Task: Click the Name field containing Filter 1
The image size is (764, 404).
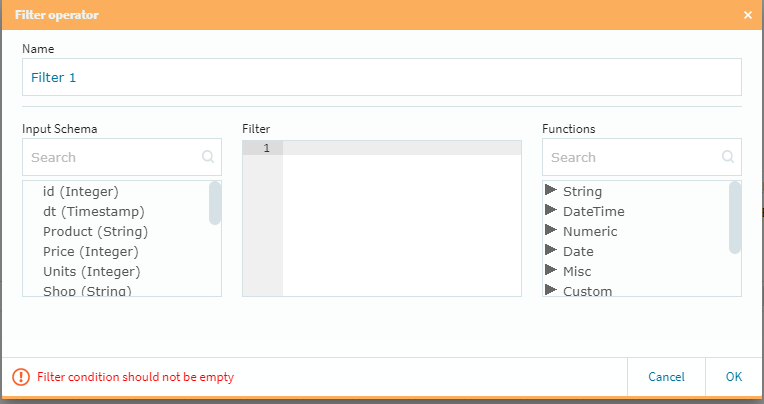Action: pos(382,77)
